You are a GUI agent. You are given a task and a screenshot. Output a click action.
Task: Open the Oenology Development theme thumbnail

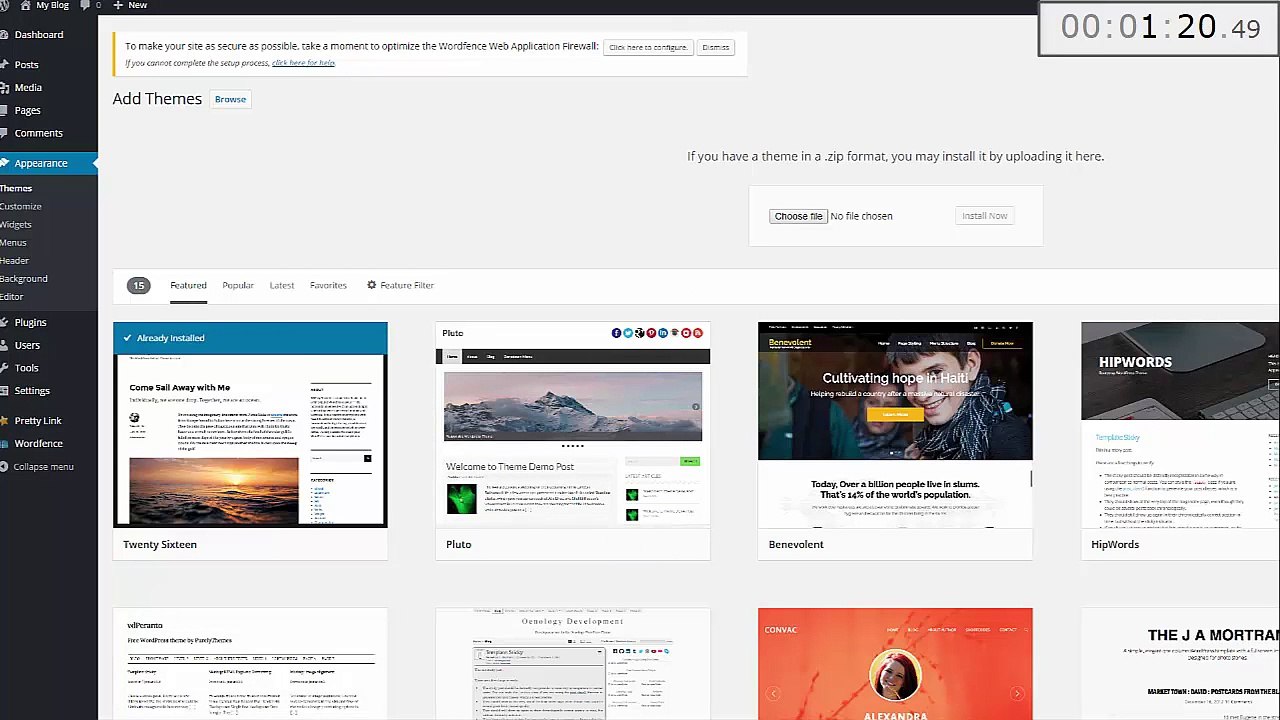573,664
